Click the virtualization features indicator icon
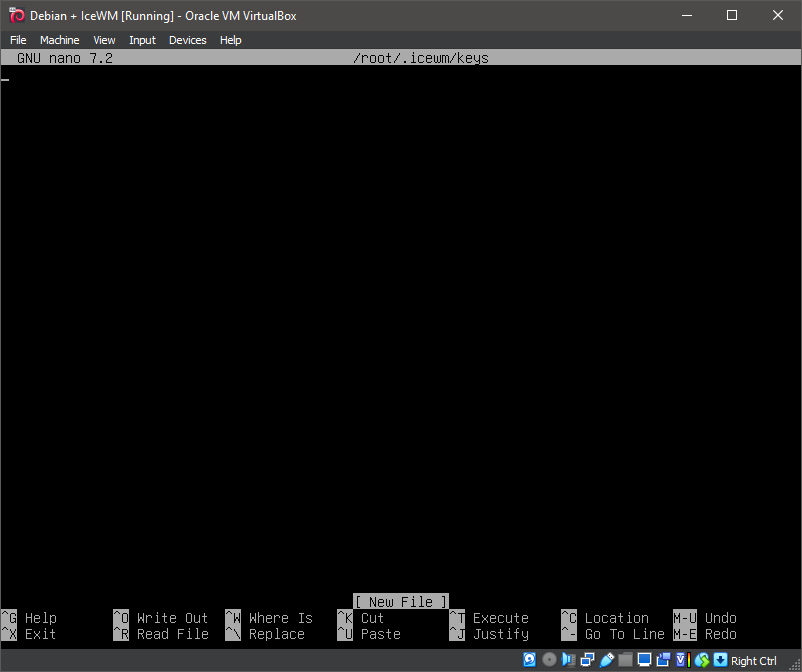 (681, 660)
